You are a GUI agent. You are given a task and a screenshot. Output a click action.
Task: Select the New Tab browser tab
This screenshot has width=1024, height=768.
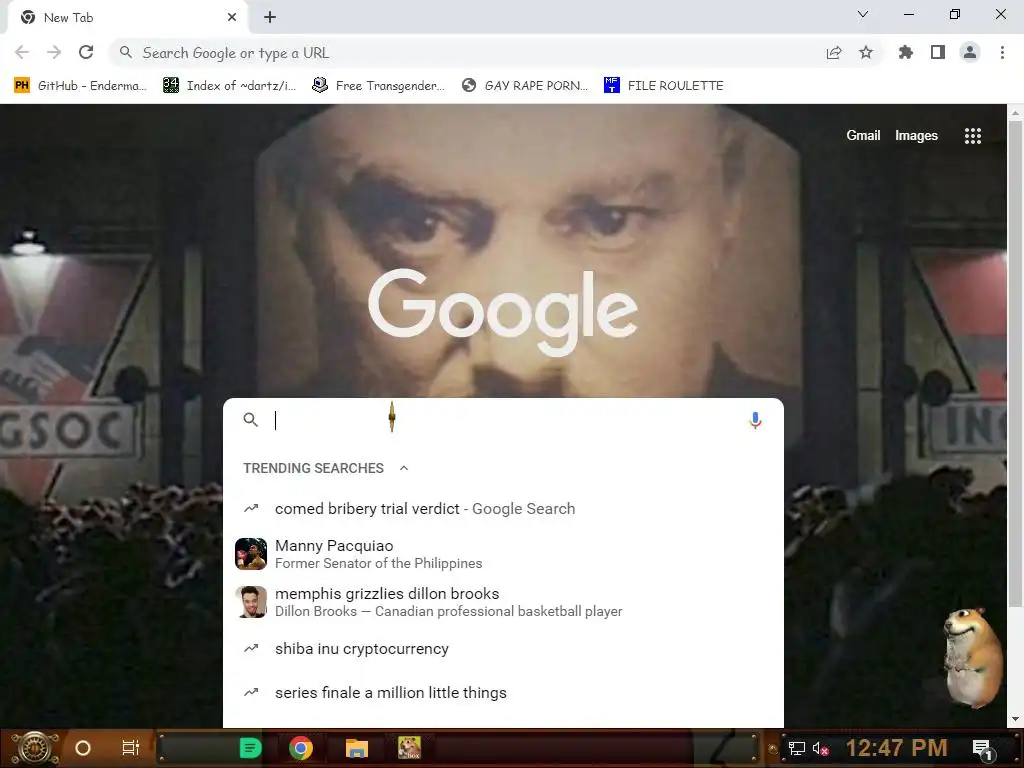pyautogui.click(x=127, y=18)
